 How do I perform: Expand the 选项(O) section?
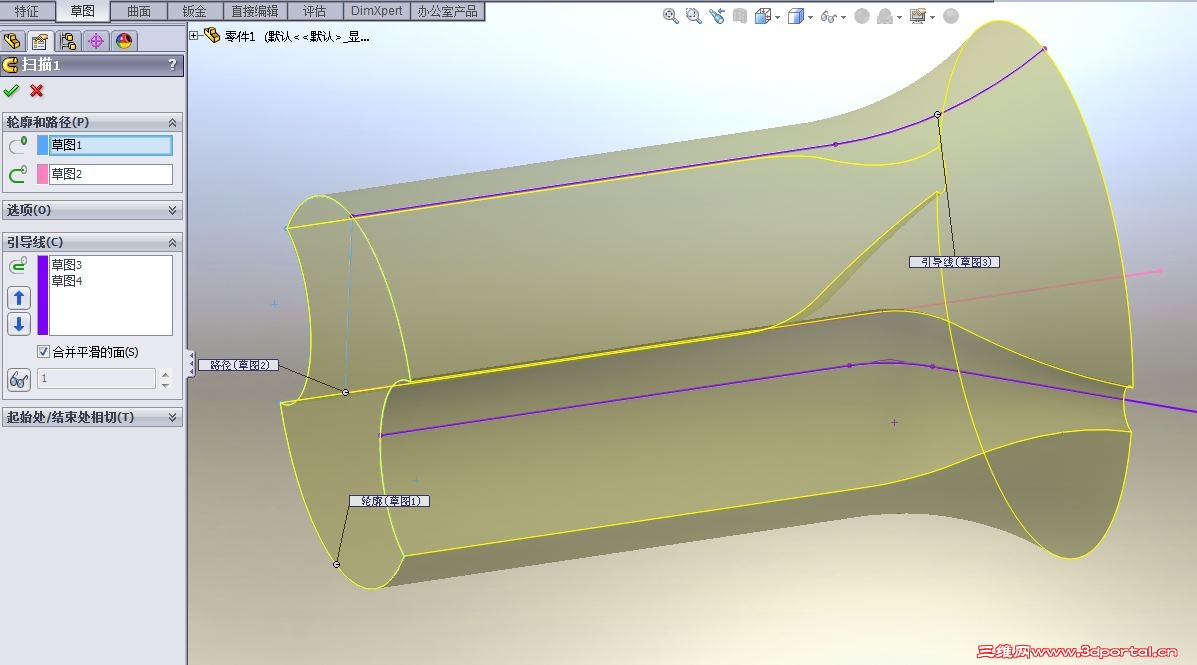tap(173, 210)
